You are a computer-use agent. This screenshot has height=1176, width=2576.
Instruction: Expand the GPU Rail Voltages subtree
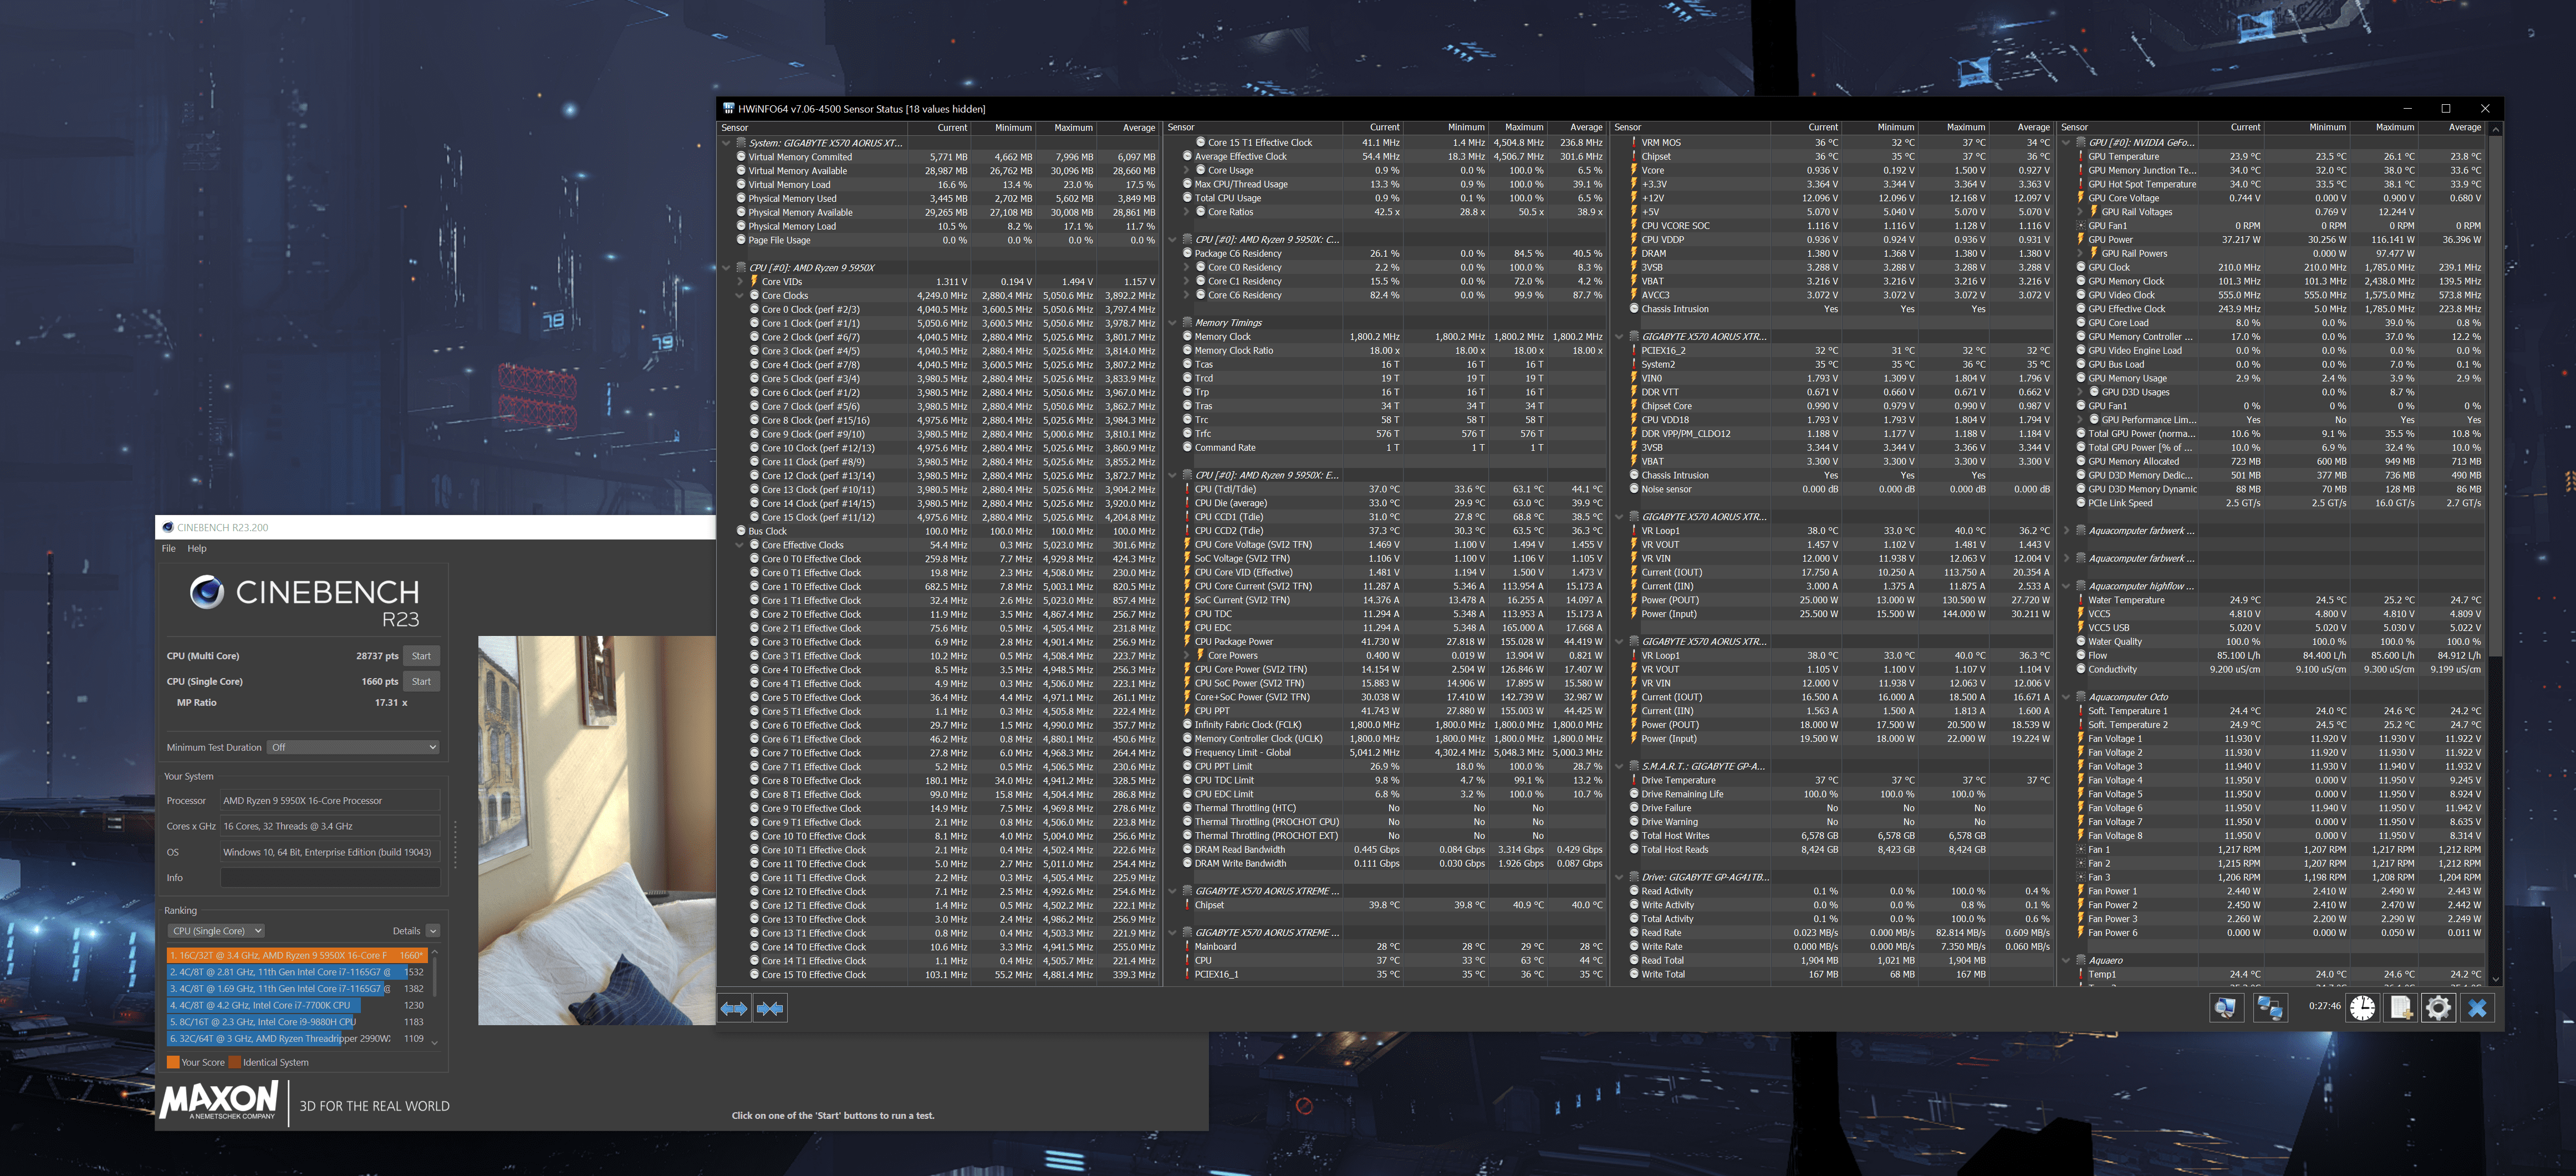pyautogui.click(x=2080, y=212)
